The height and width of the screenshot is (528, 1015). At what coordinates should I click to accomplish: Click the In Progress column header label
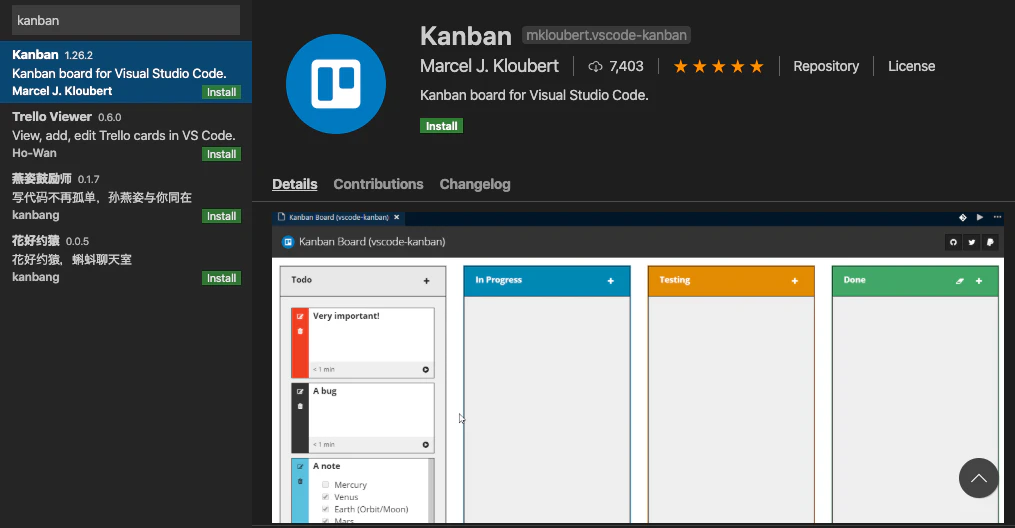coord(498,280)
